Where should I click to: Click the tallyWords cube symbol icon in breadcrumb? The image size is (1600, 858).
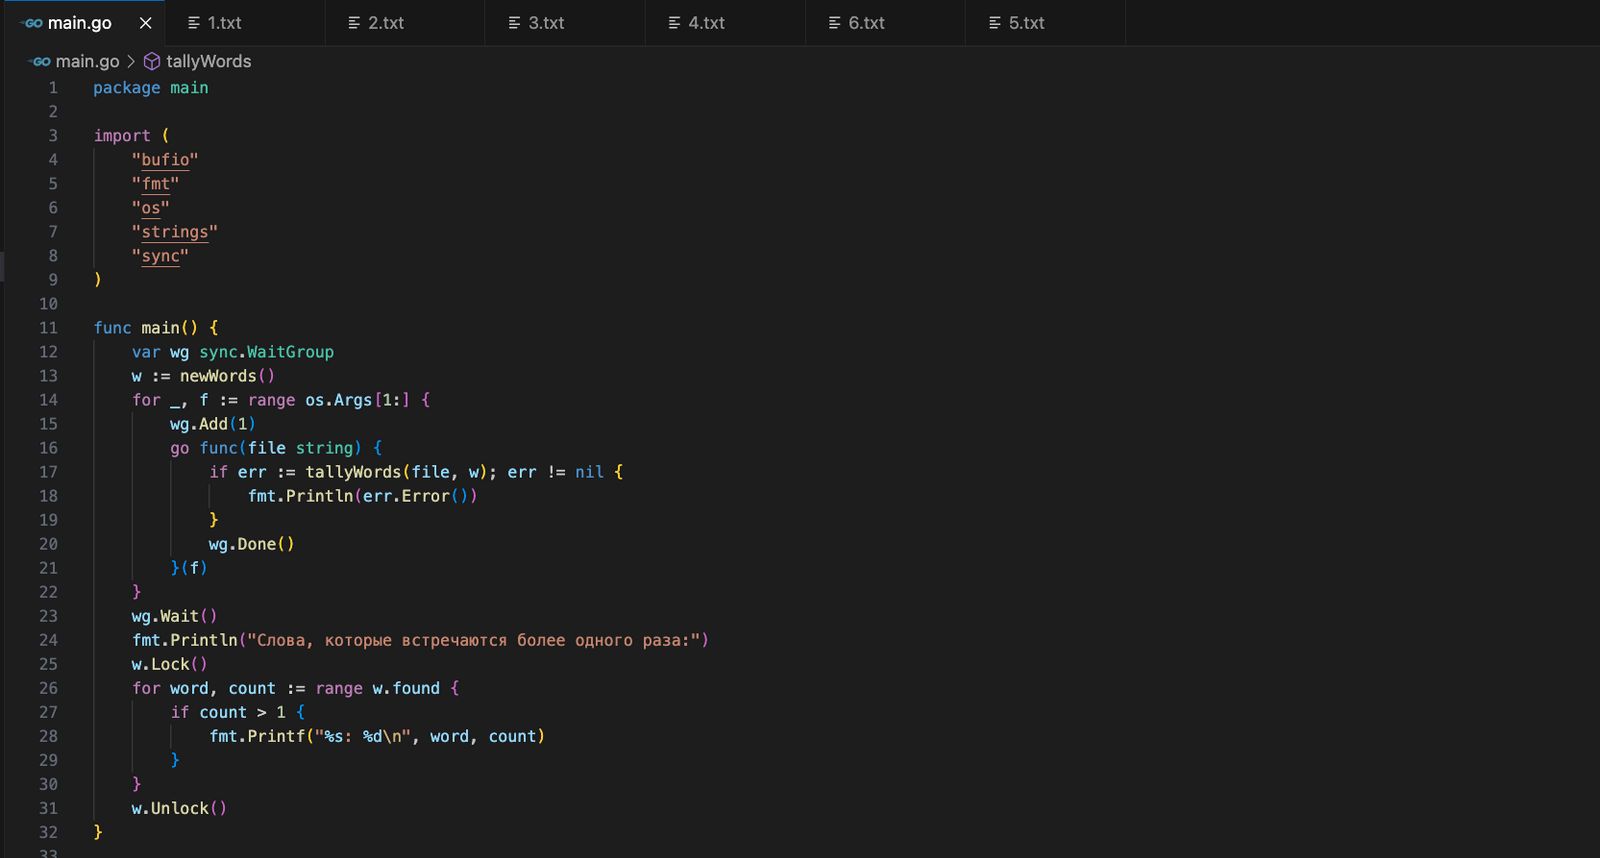(x=152, y=62)
